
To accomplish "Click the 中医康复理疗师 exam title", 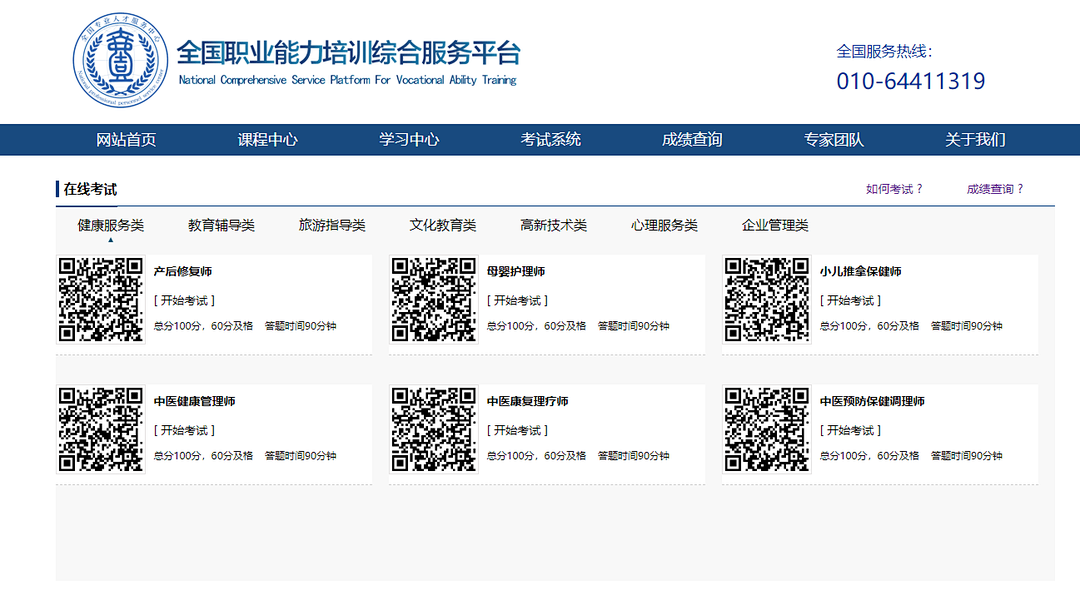I will pyautogui.click(x=528, y=401).
